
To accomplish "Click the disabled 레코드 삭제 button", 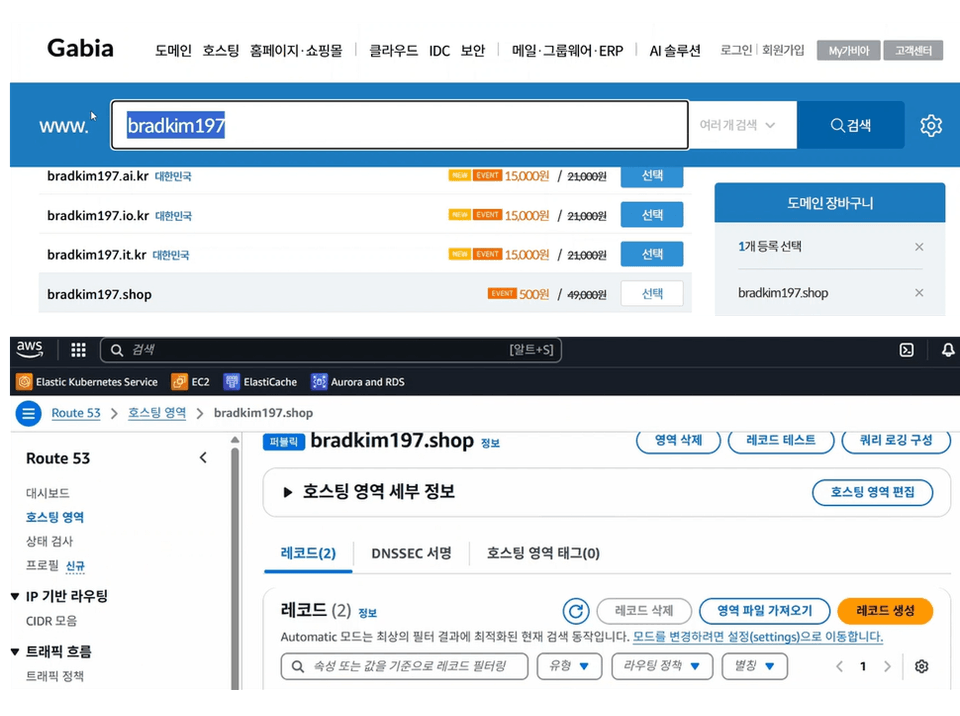I will point(644,611).
